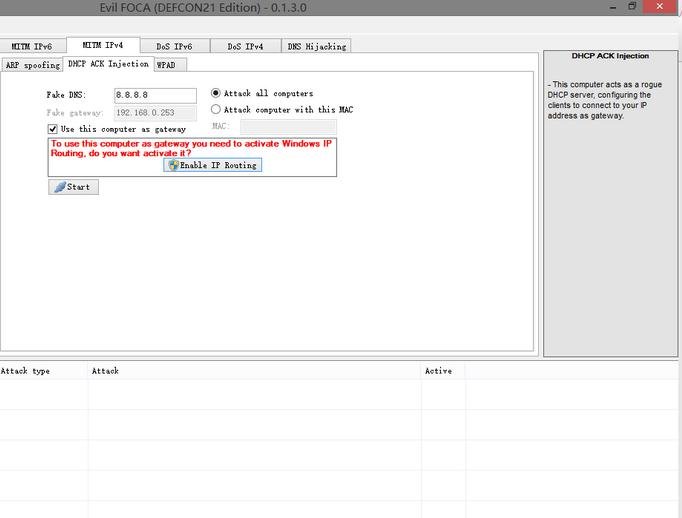Click the Enable IP Routing button
Screen dimensions: 682x518
212,165
